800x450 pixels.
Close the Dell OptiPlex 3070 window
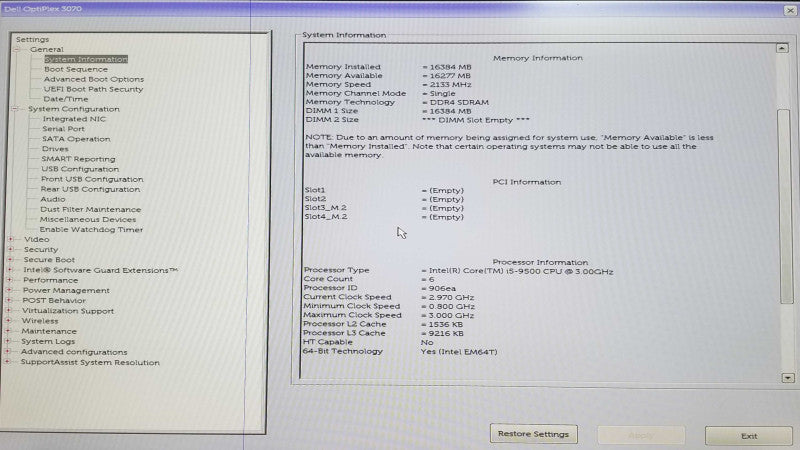click(790, 10)
